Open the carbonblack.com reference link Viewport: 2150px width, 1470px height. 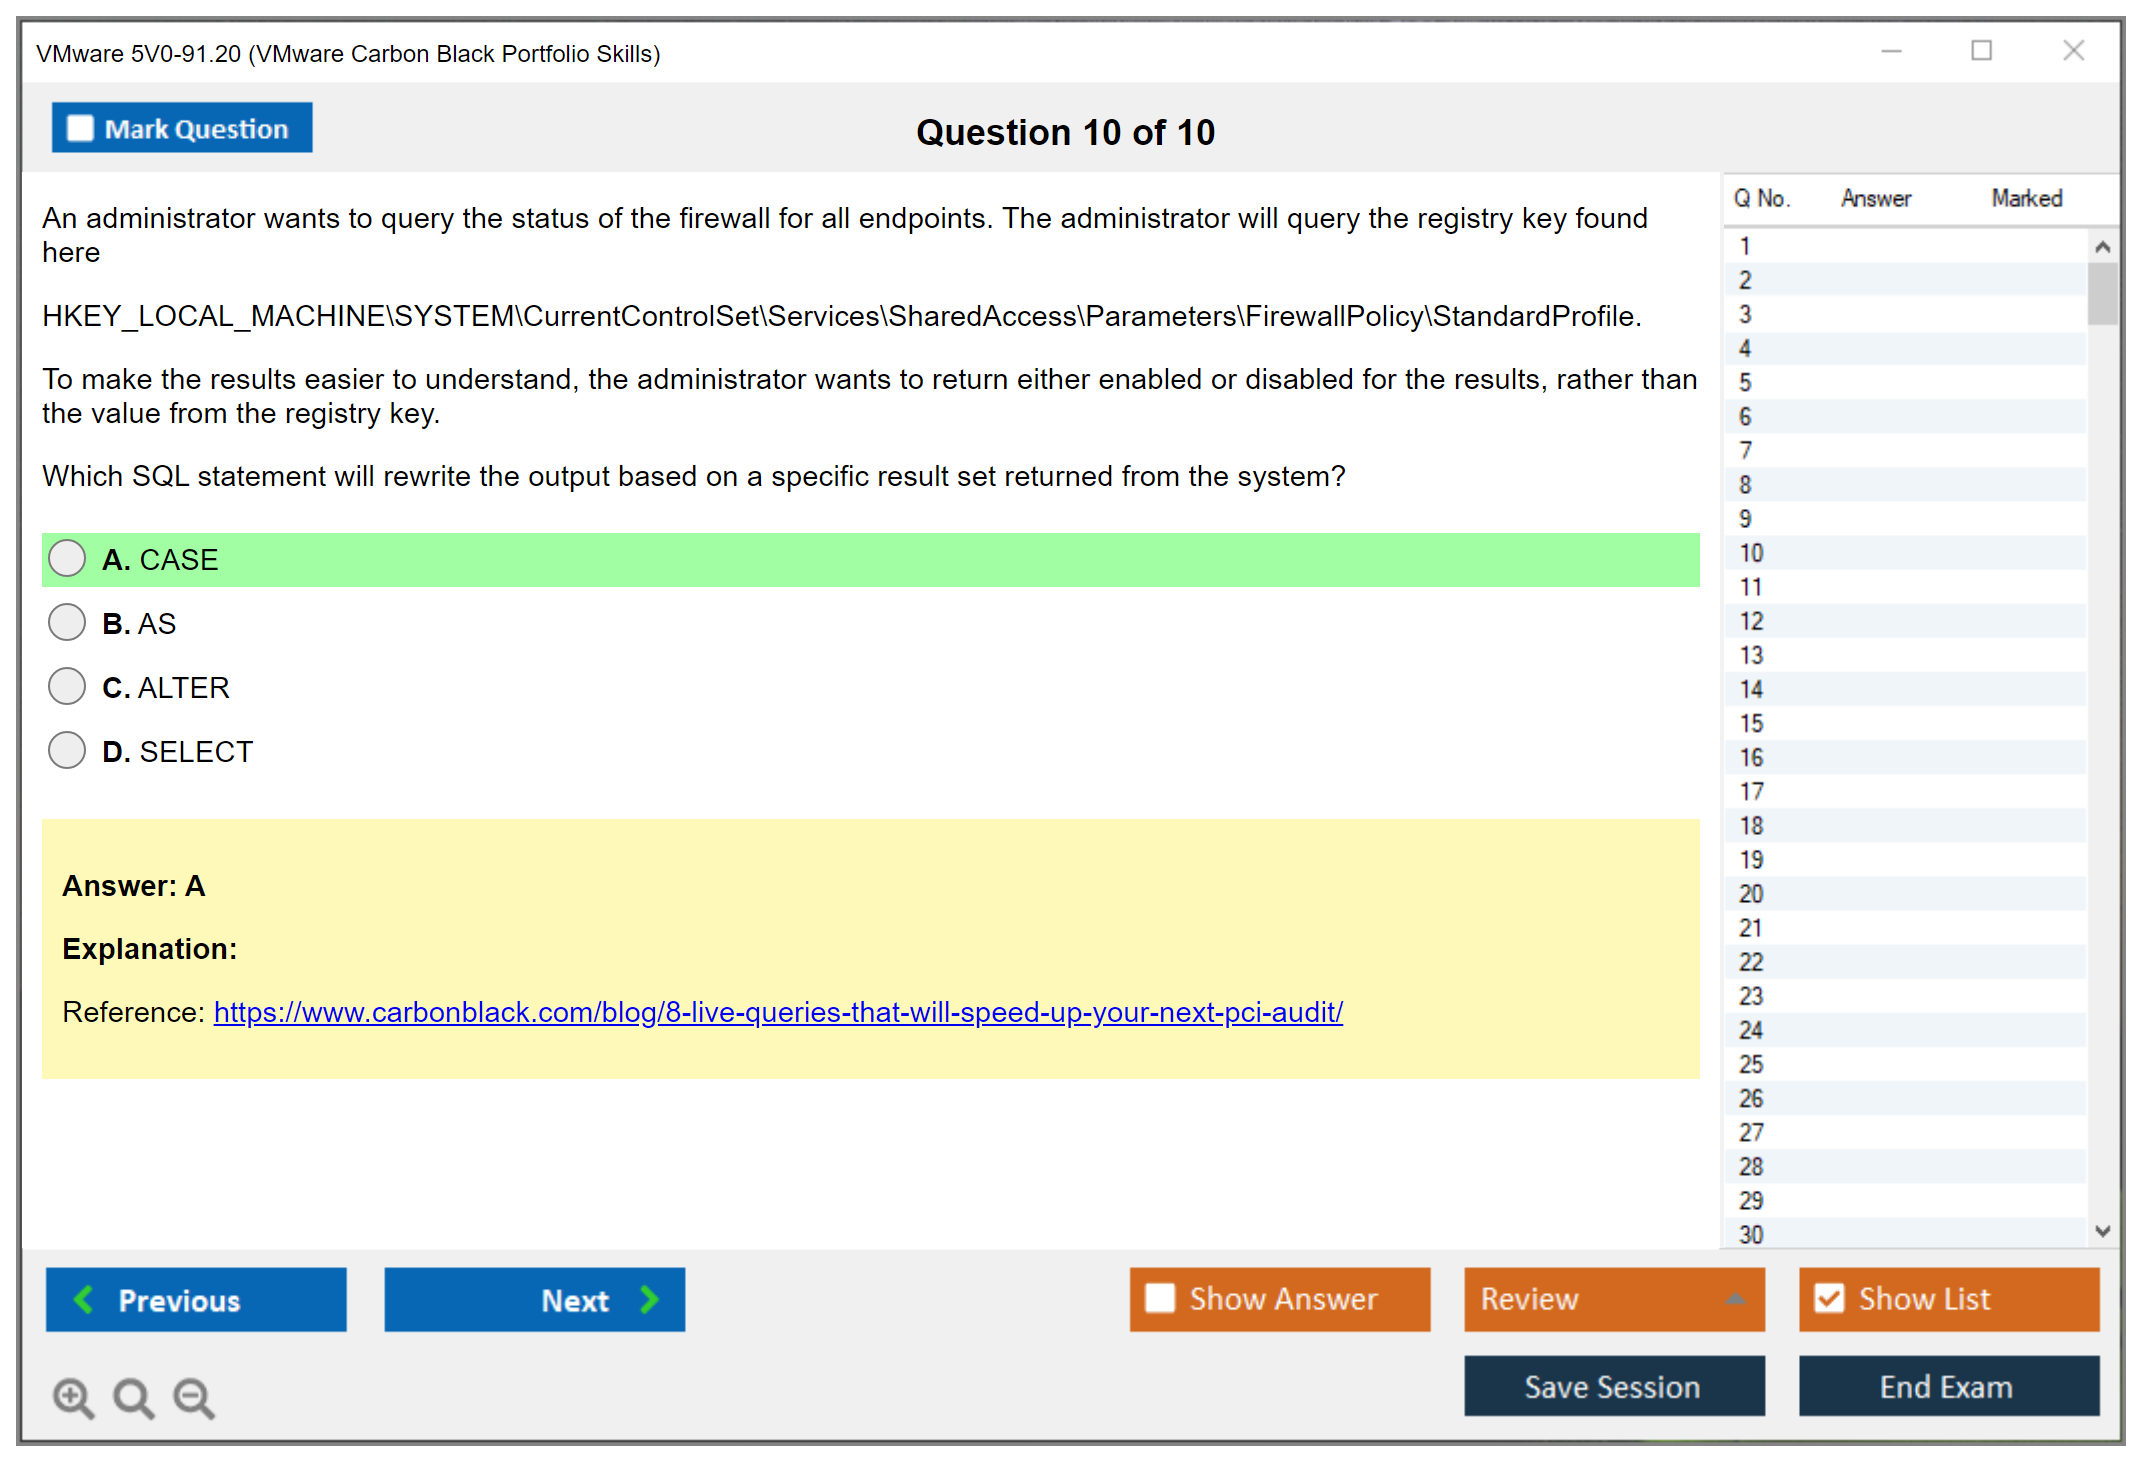[778, 1012]
